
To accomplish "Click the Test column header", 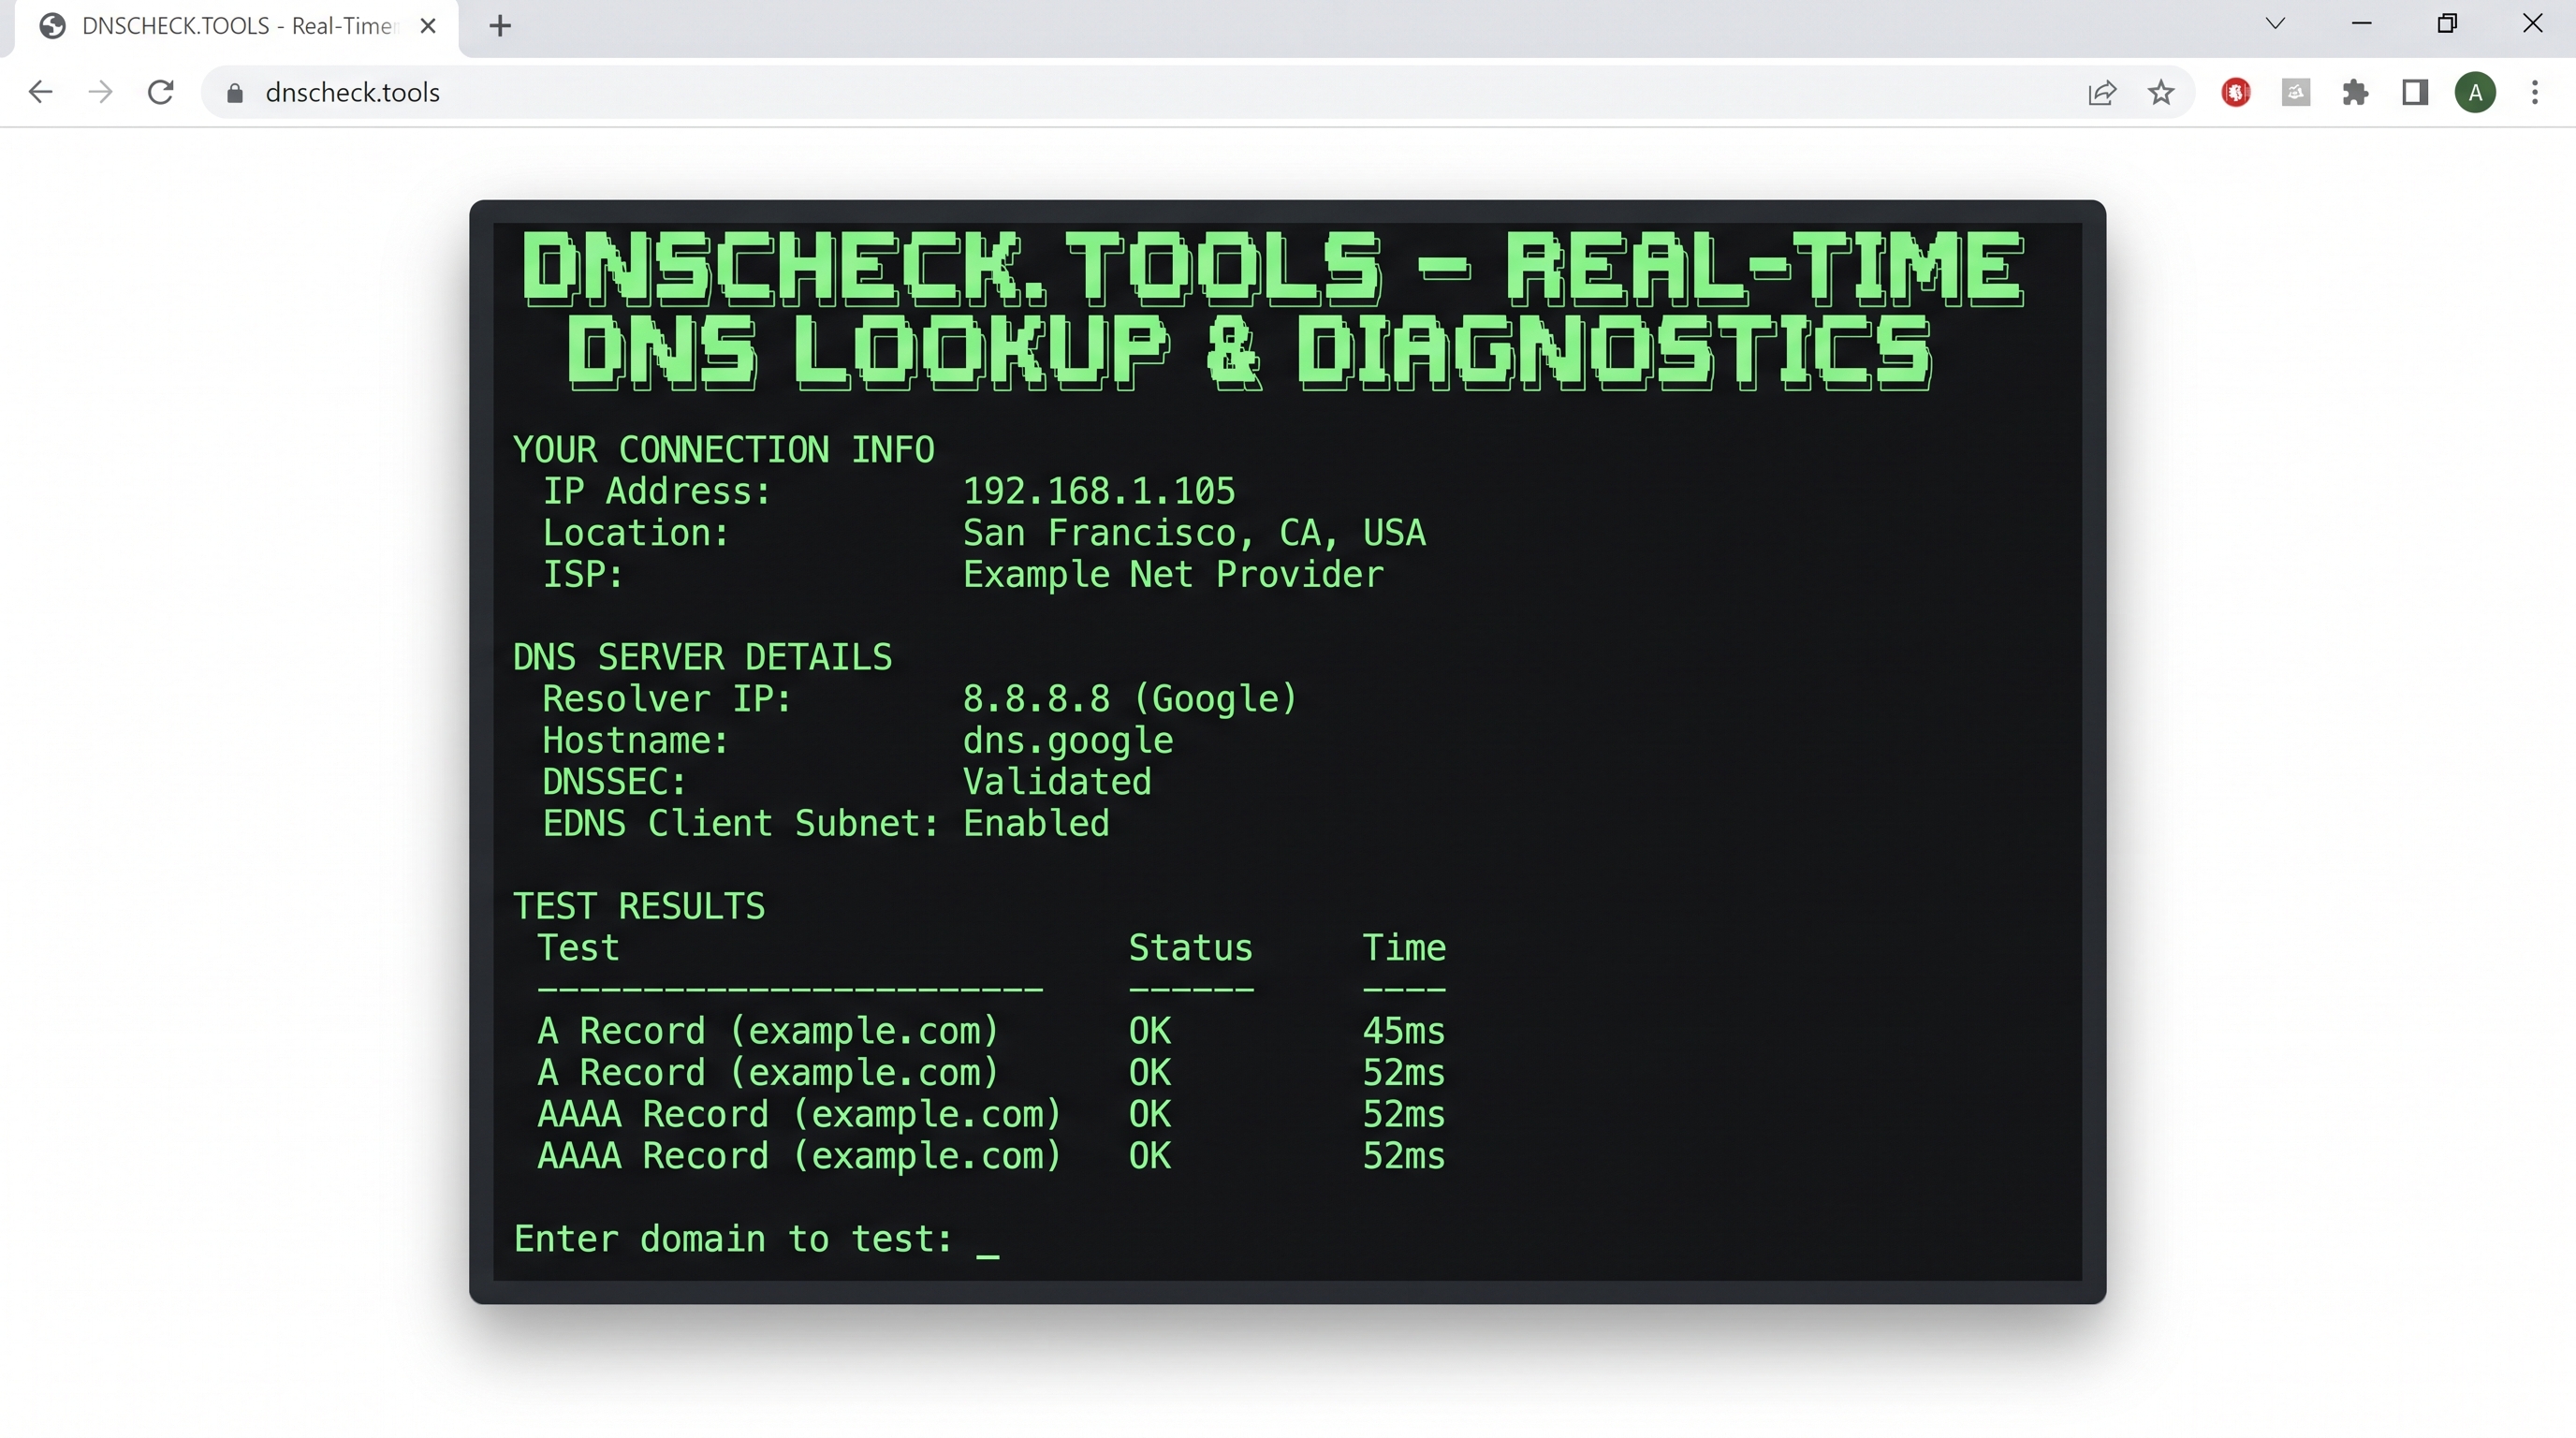I will pyautogui.click(x=578, y=948).
